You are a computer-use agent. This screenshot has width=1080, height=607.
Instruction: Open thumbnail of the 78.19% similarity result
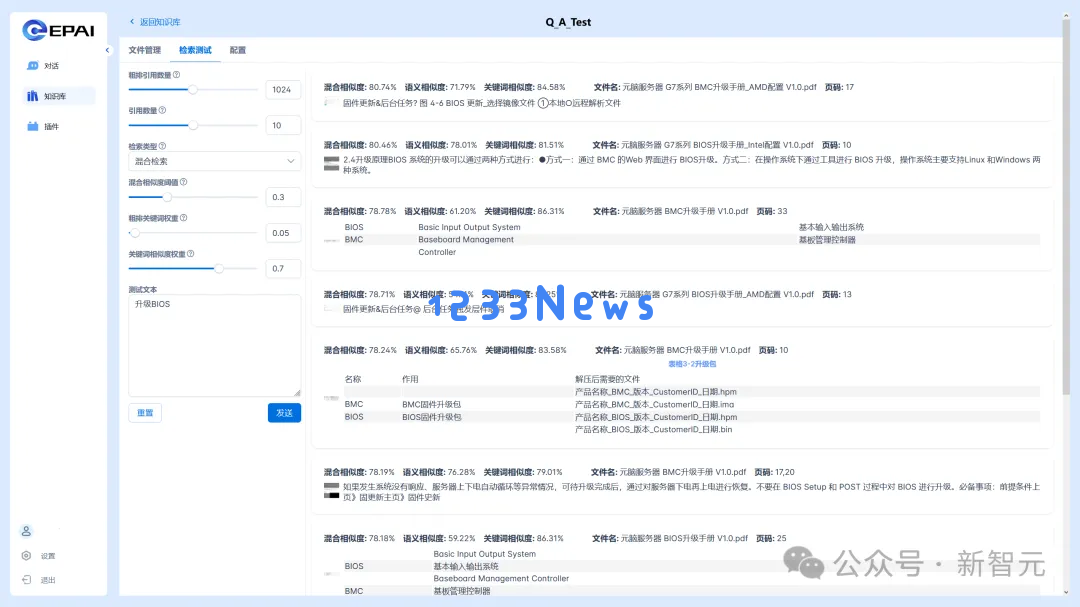tap(331, 491)
